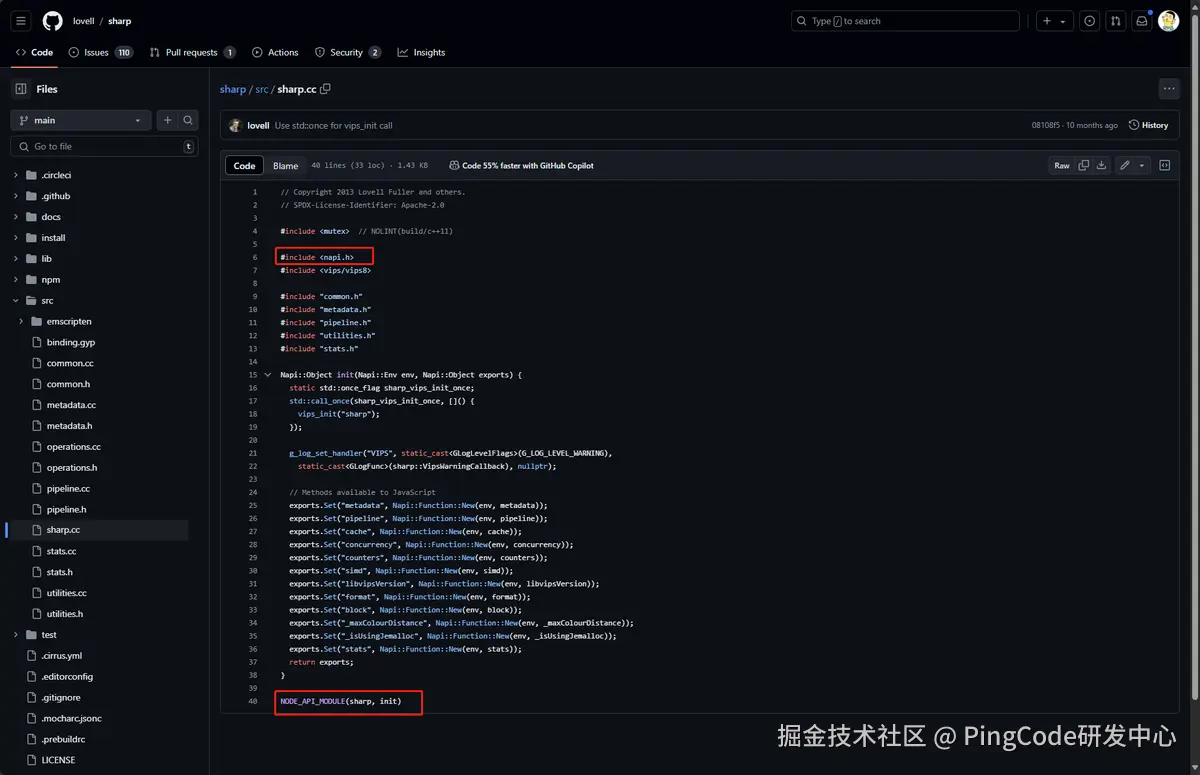This screenshot has height=775, width=1200.
Task: Open the Raw file view
Action: (x=1062, y=166)
